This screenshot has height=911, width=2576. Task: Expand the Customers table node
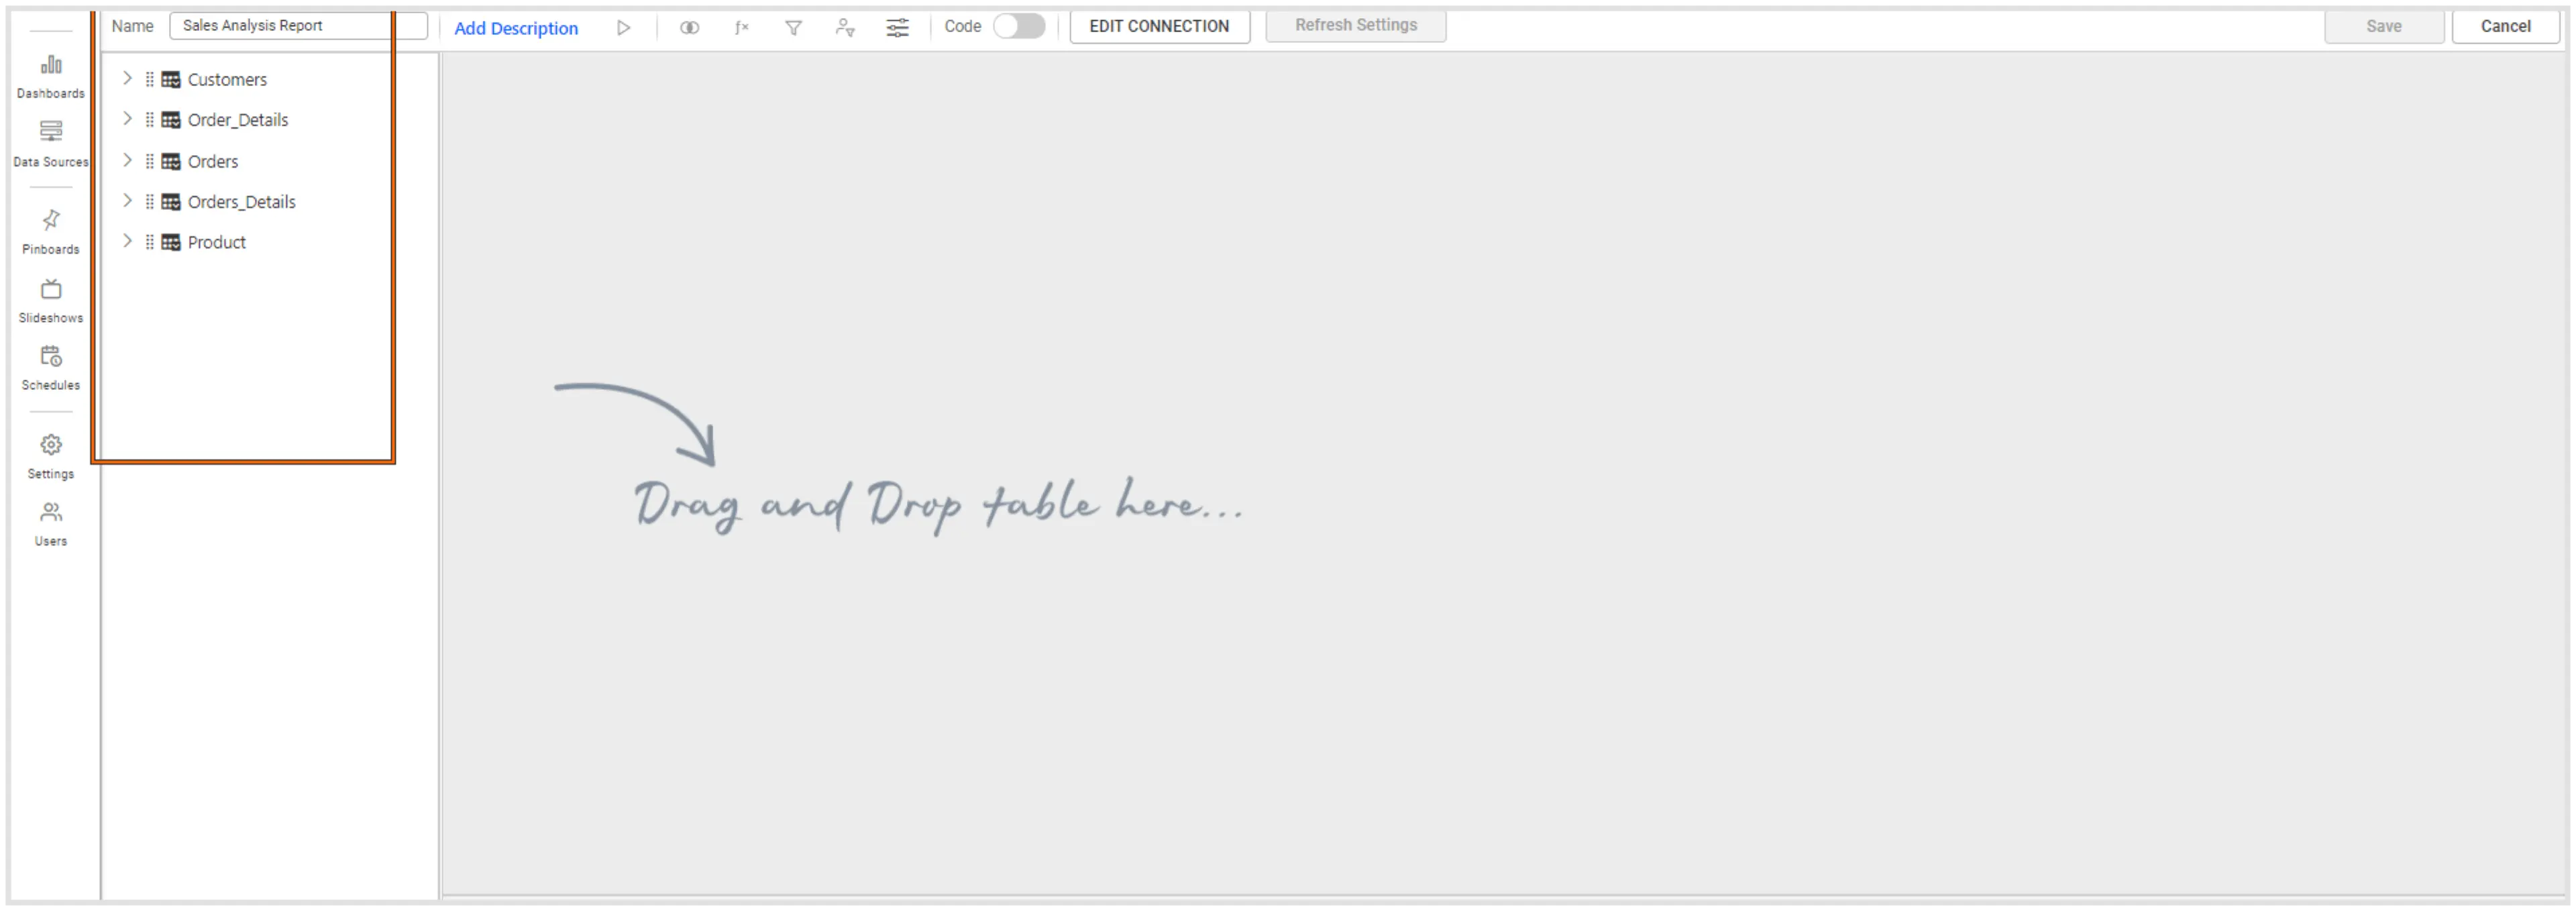coord(127,78)
